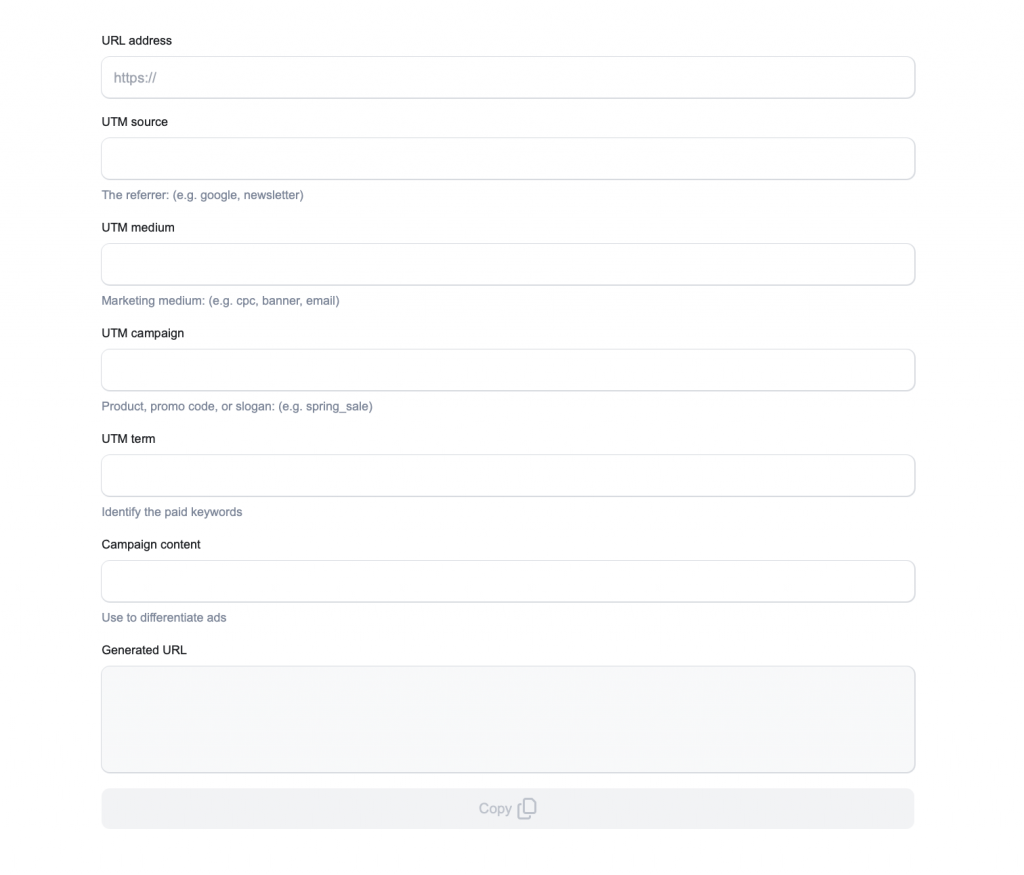
Task: Click the UTM campaign text field
Action: pyautogui.click(x=508, y=370)
